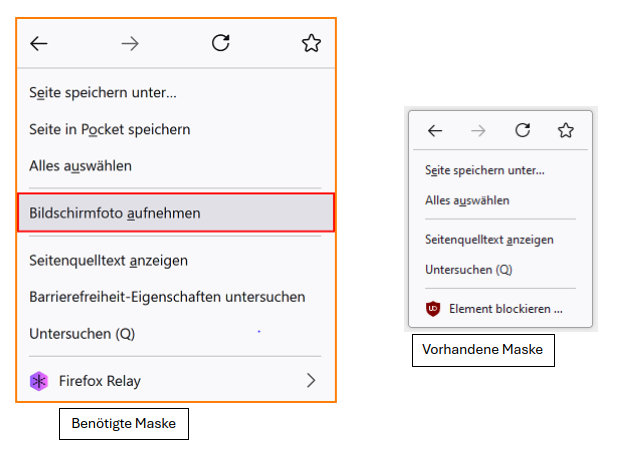Select "Barrierefreiheit-Eigenschaften untersuchen" entry

(167, 297)
